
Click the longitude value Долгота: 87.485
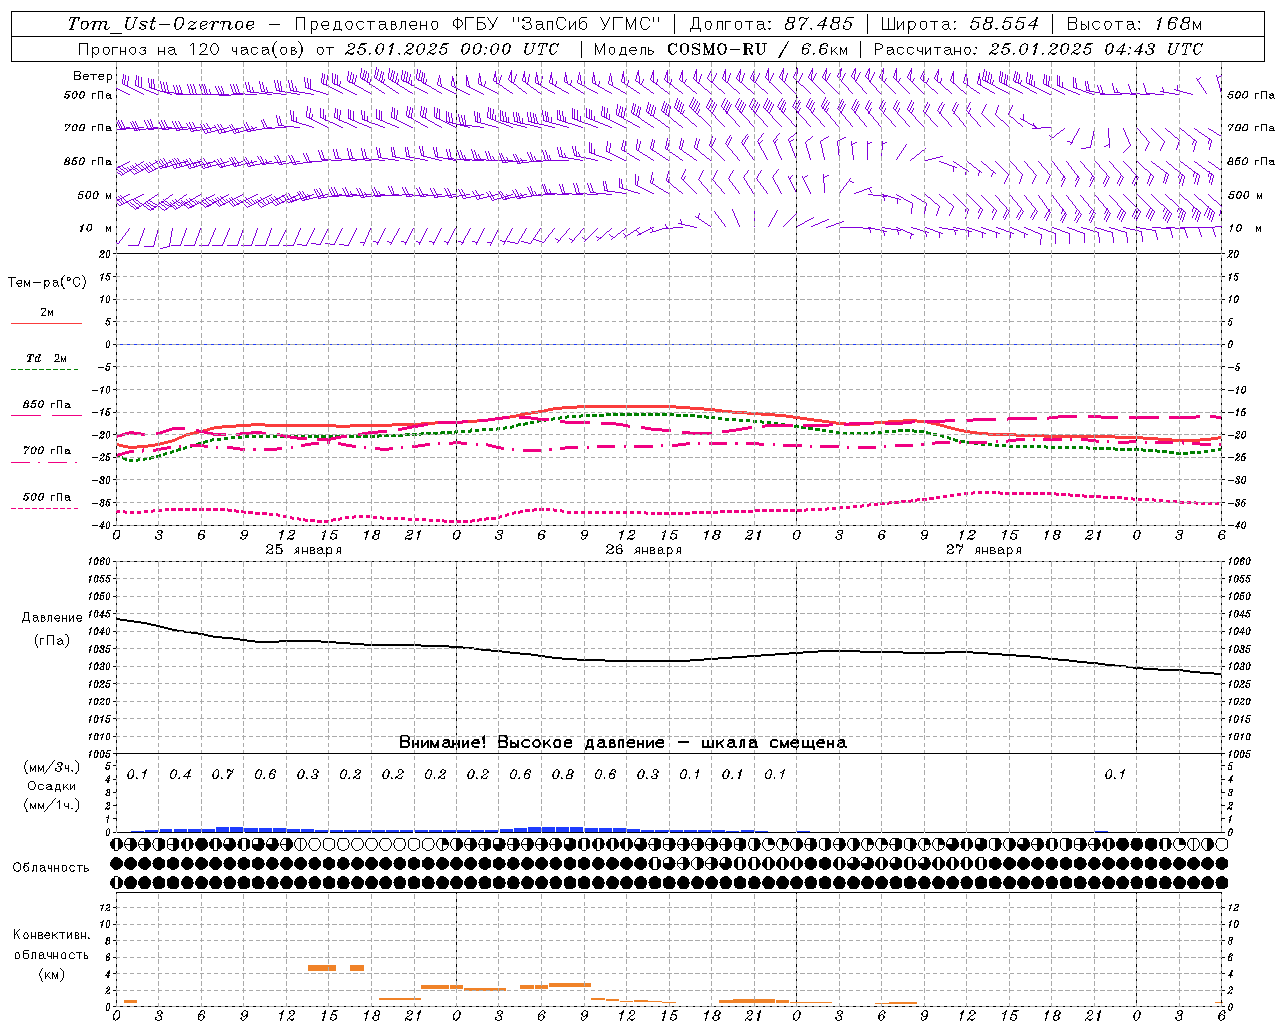[772, 24]
